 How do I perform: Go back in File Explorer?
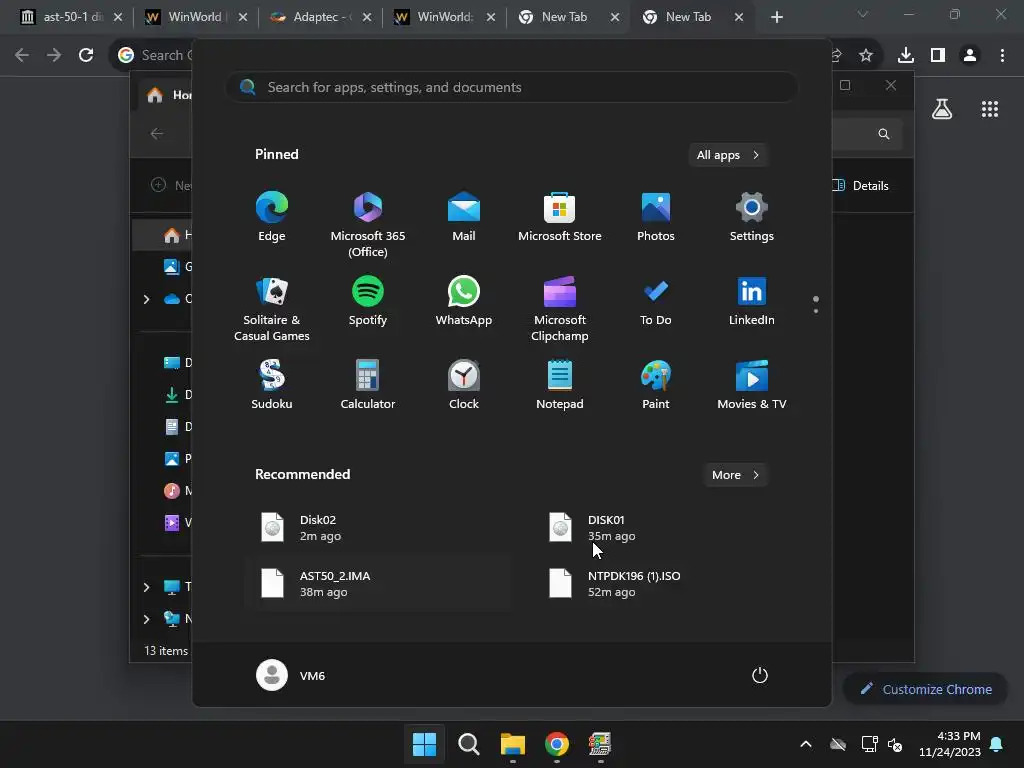click(157, 134)
